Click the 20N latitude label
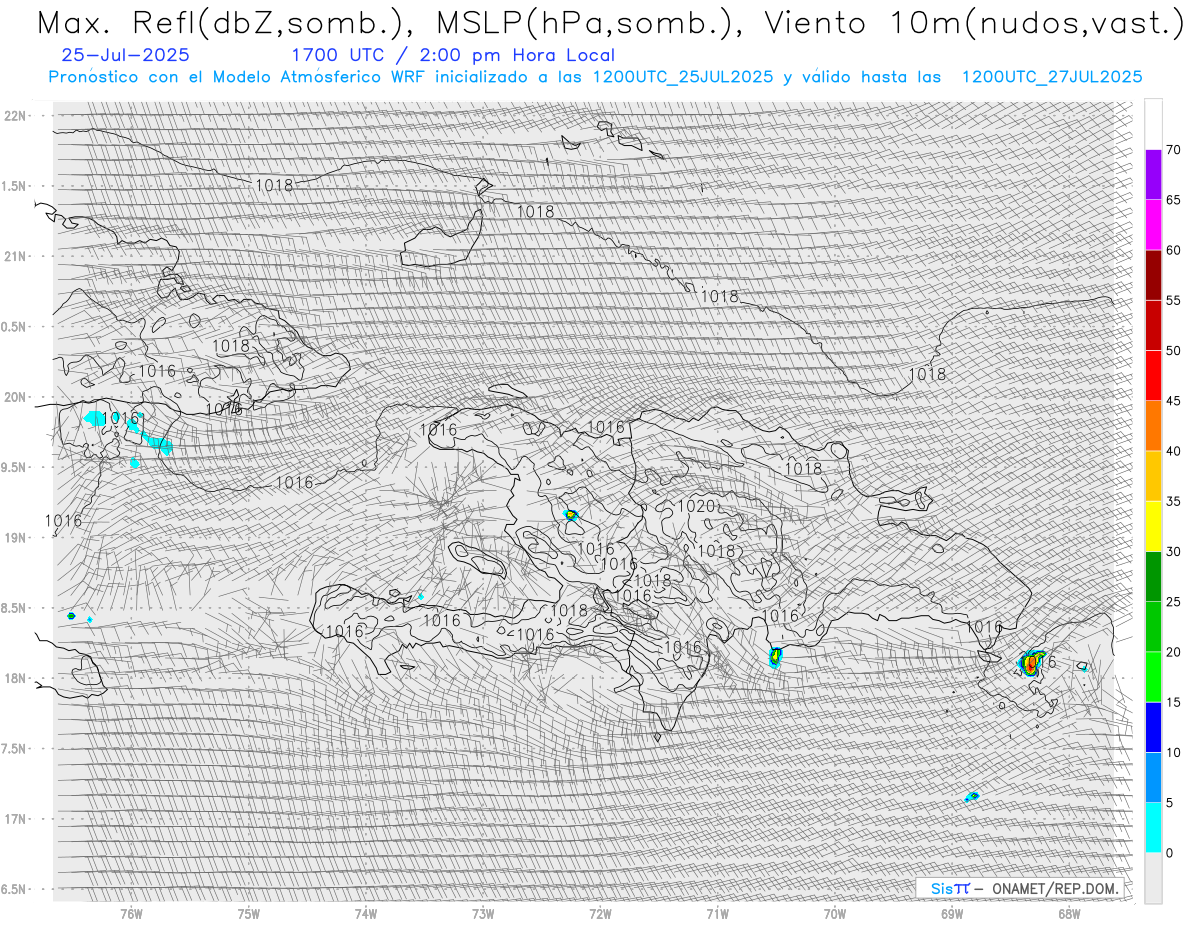Screen dimensions: 1200x927 click(17, 397)
